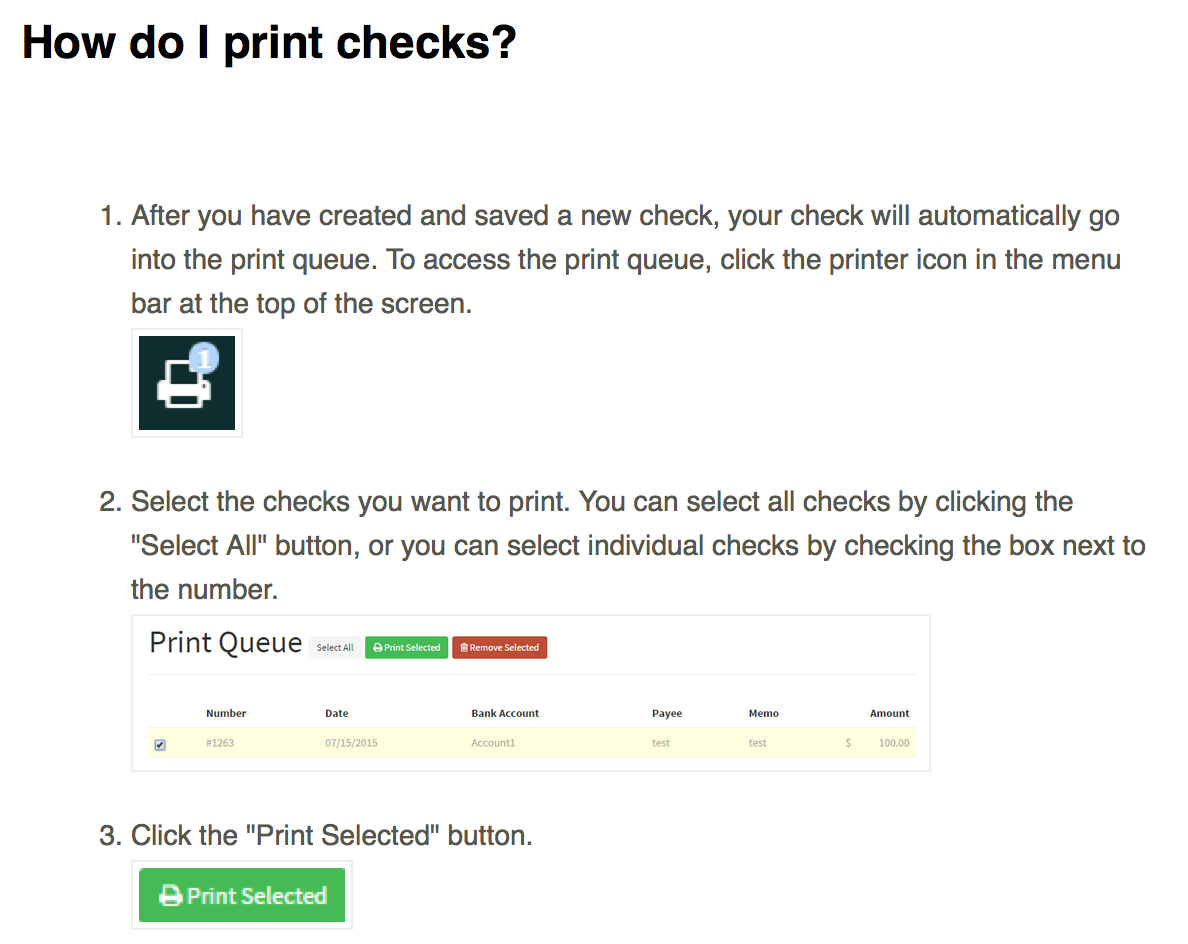Viewport: 1188px width, 944px height.
Task: Uncheck the checkbox for check #1263
Action: pos(161,744)
